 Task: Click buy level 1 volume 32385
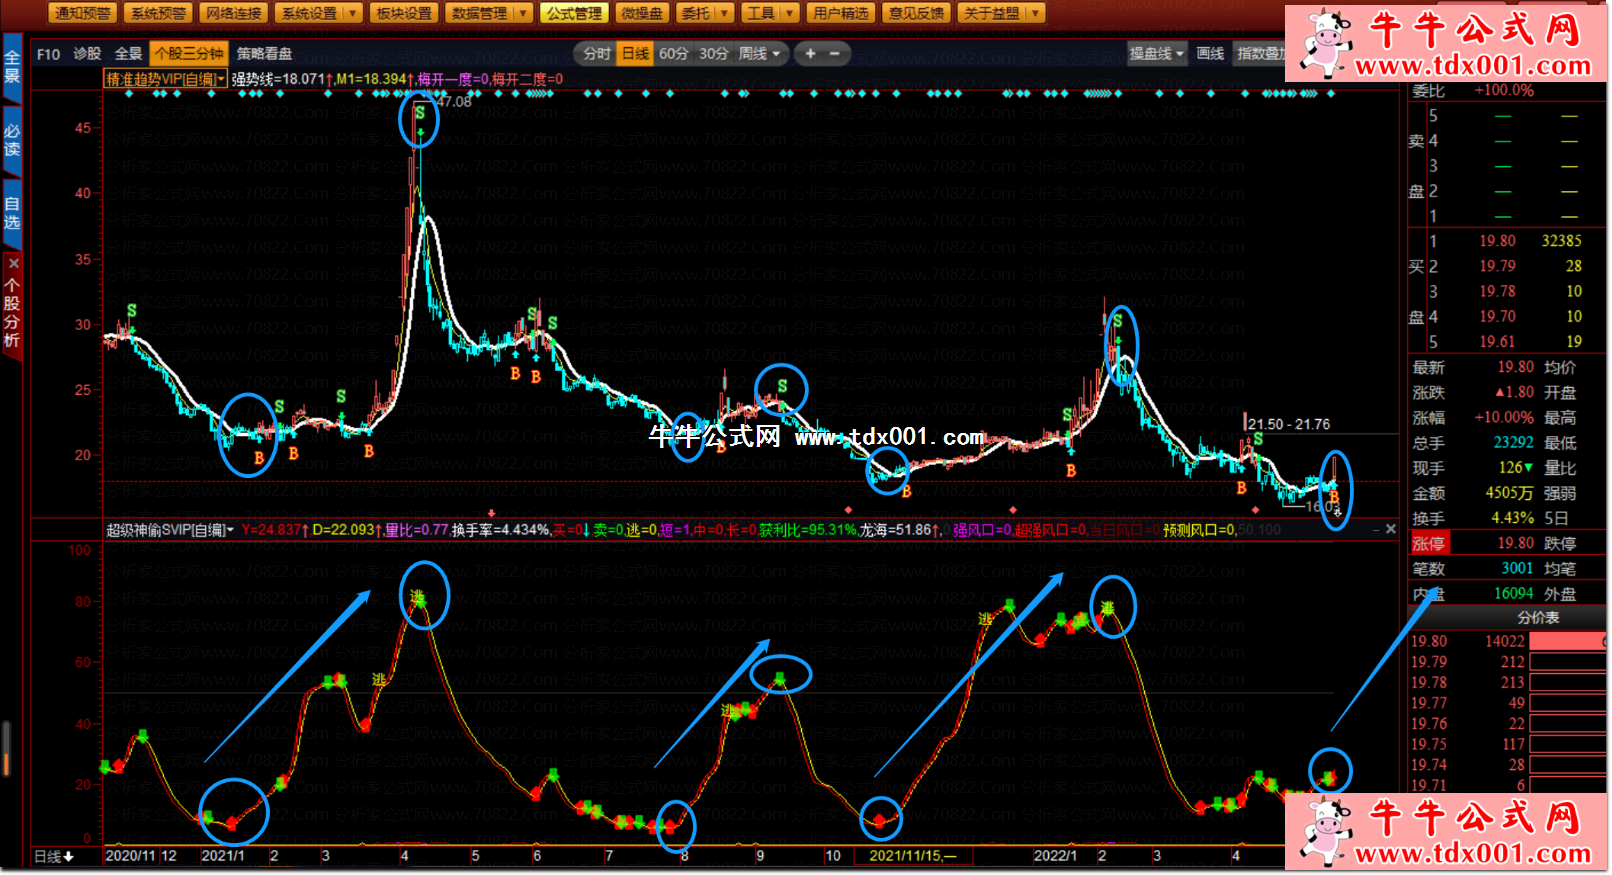(1561, 241)
